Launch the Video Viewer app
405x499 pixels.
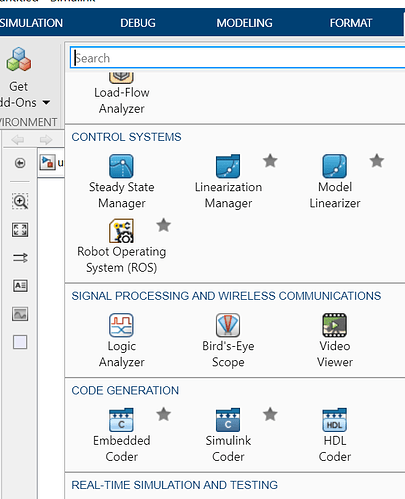(x=335, y=340)
